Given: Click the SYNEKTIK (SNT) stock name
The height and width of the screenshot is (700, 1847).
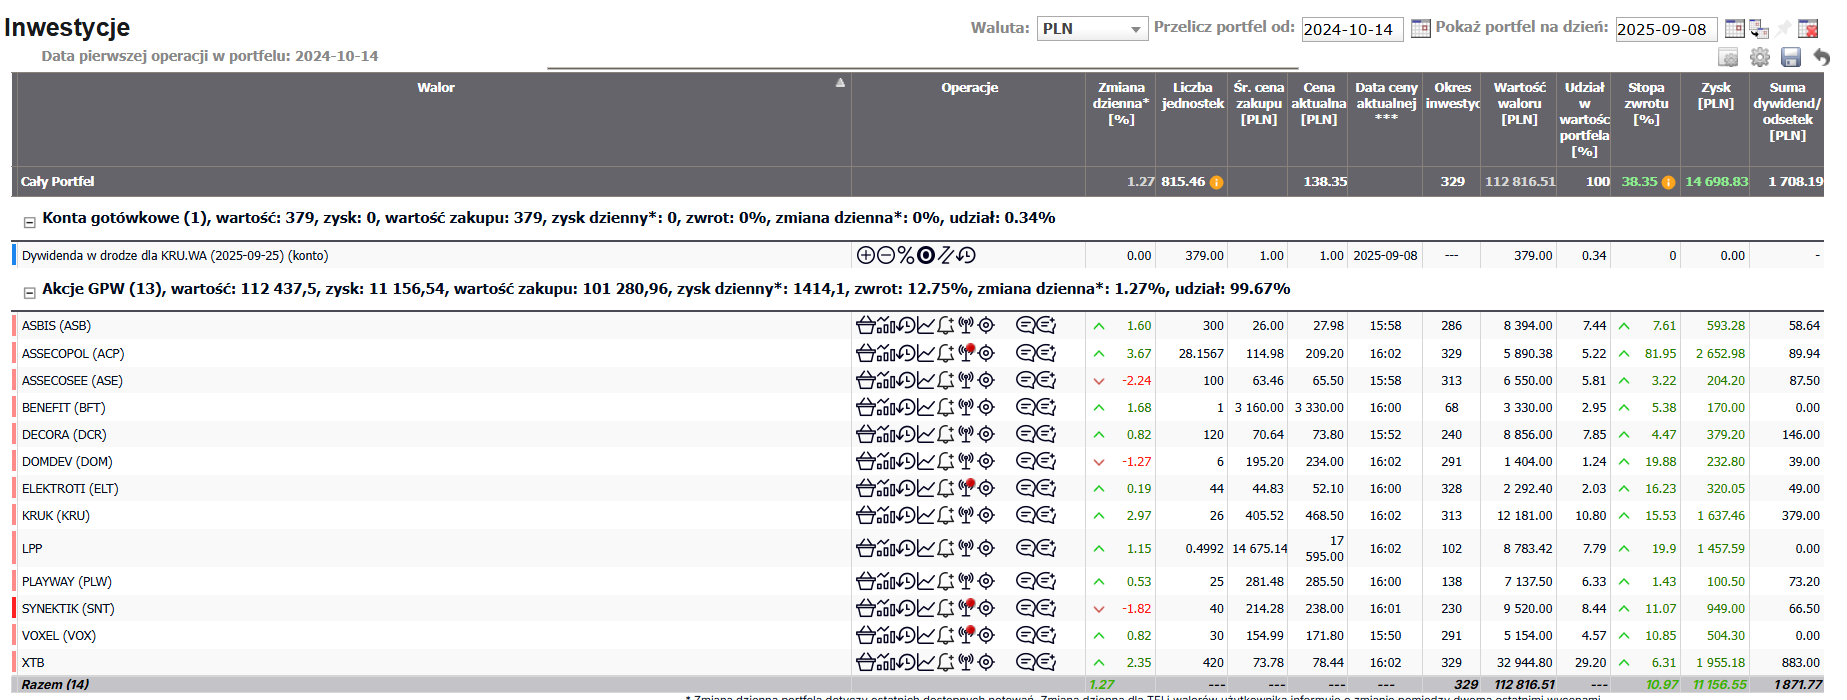Looking at the screenshot, I should click(68, 609).
